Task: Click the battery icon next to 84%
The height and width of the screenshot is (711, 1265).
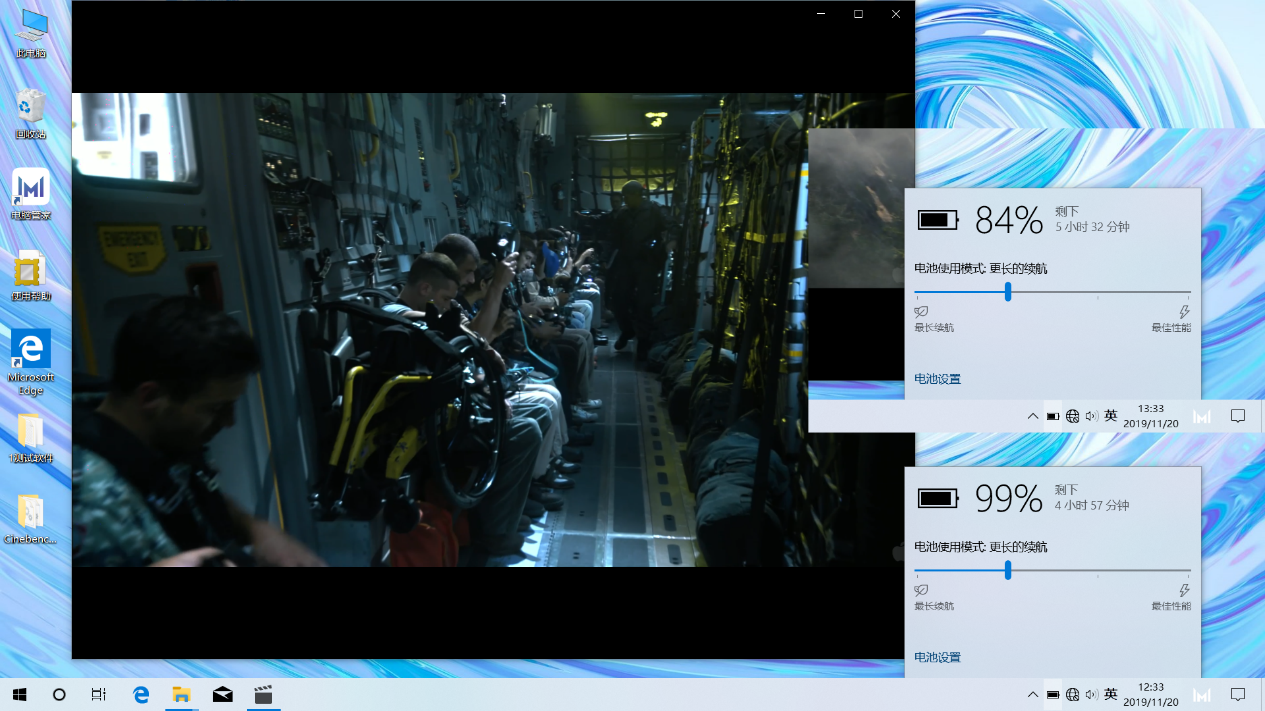Action: pyautogui.click(x=938, y=219)
